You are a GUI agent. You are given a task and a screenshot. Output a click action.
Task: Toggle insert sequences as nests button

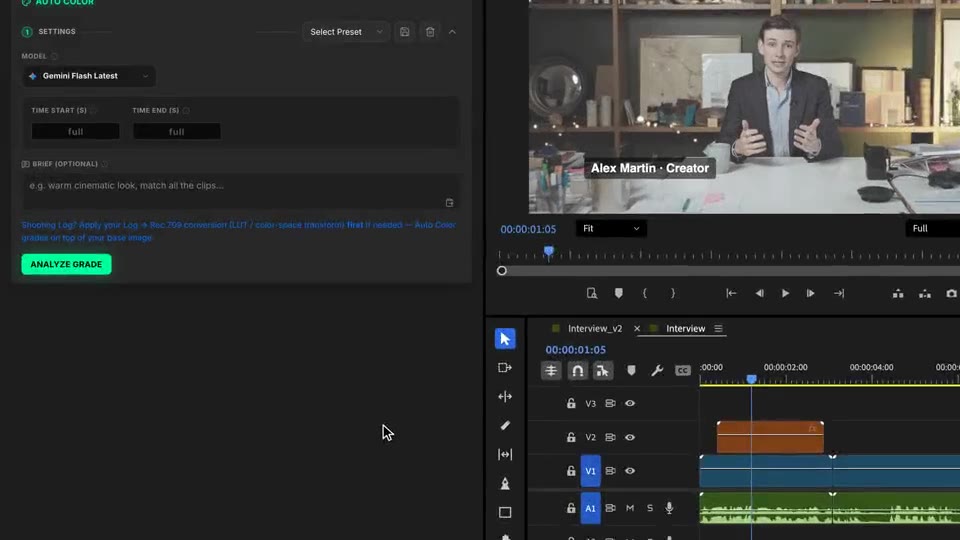pyautogui.click(x=551, y=370)
